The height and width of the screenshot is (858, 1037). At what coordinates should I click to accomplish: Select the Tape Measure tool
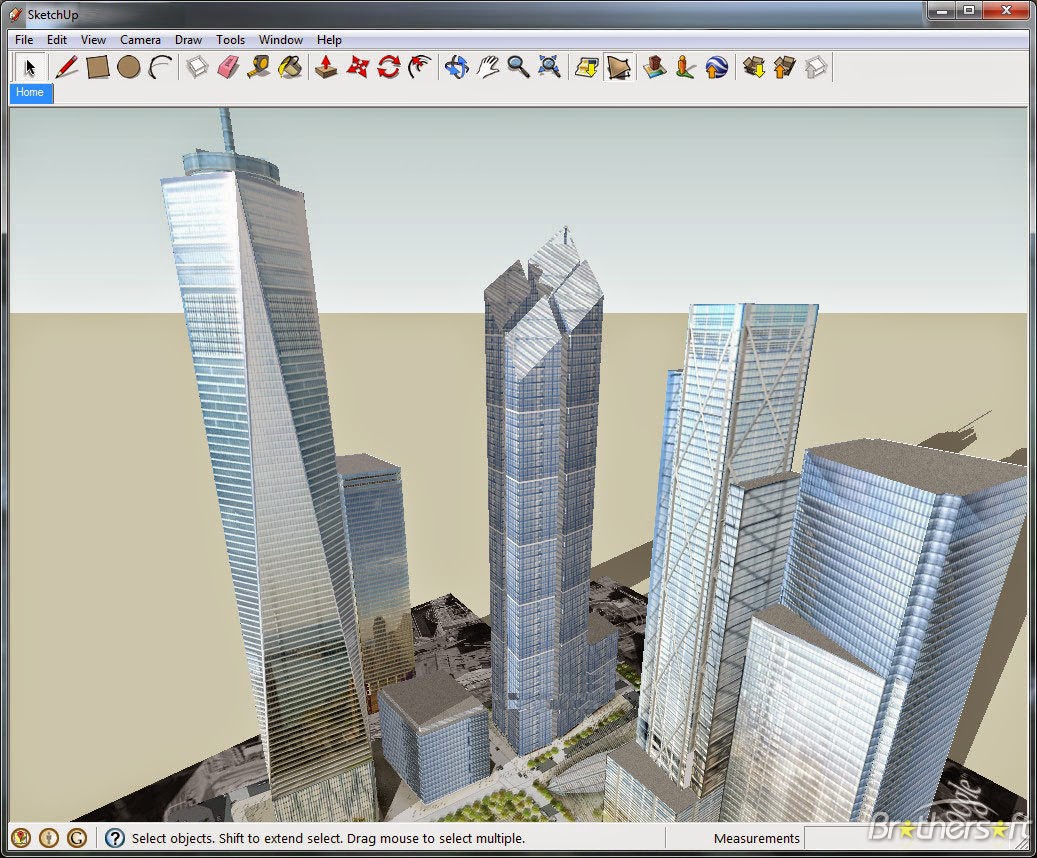click(259, 67)
